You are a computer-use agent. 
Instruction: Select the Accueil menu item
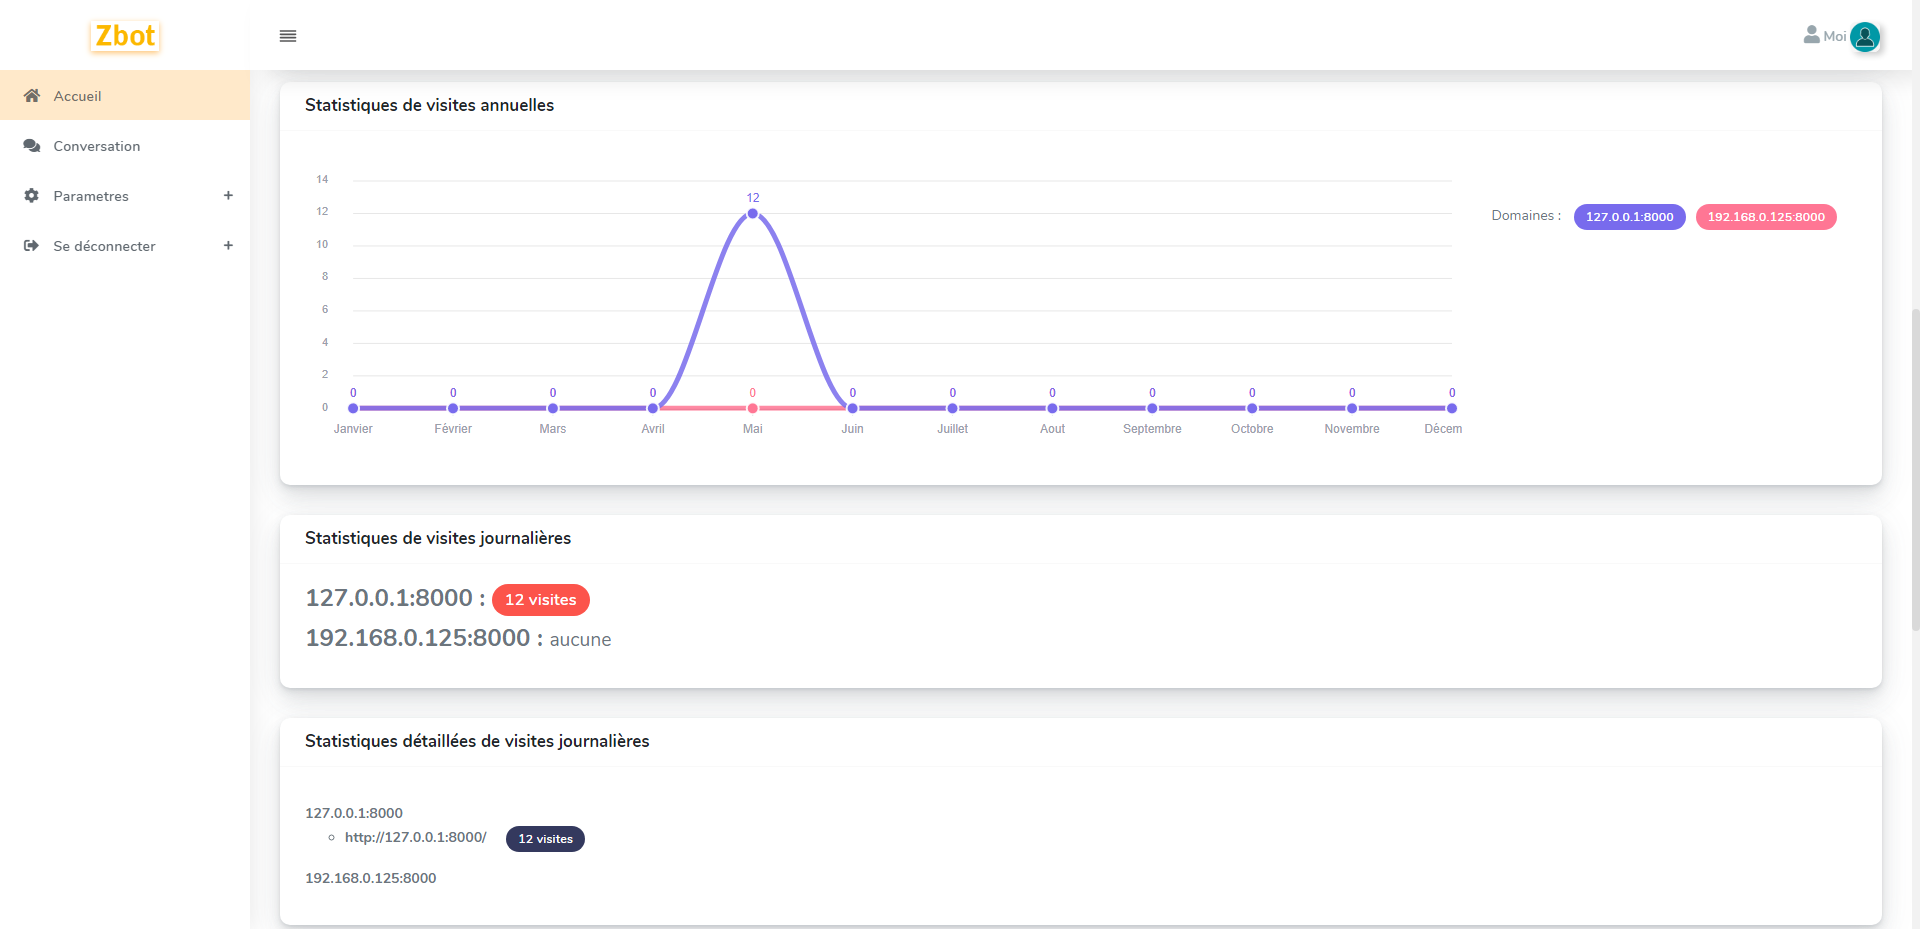[x=78, y=96]
